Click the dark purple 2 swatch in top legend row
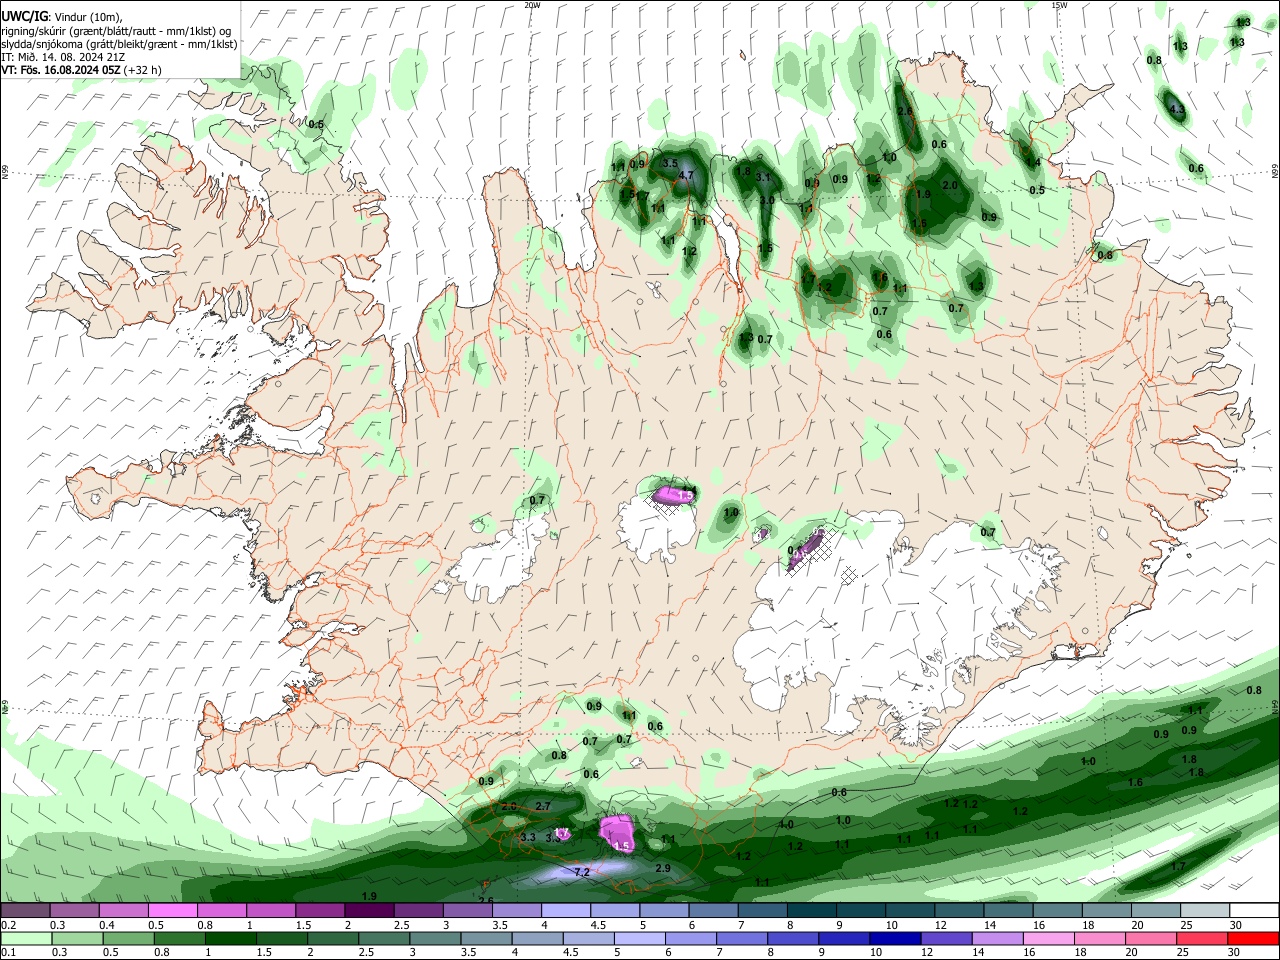1280x960 pixels. 369,910
